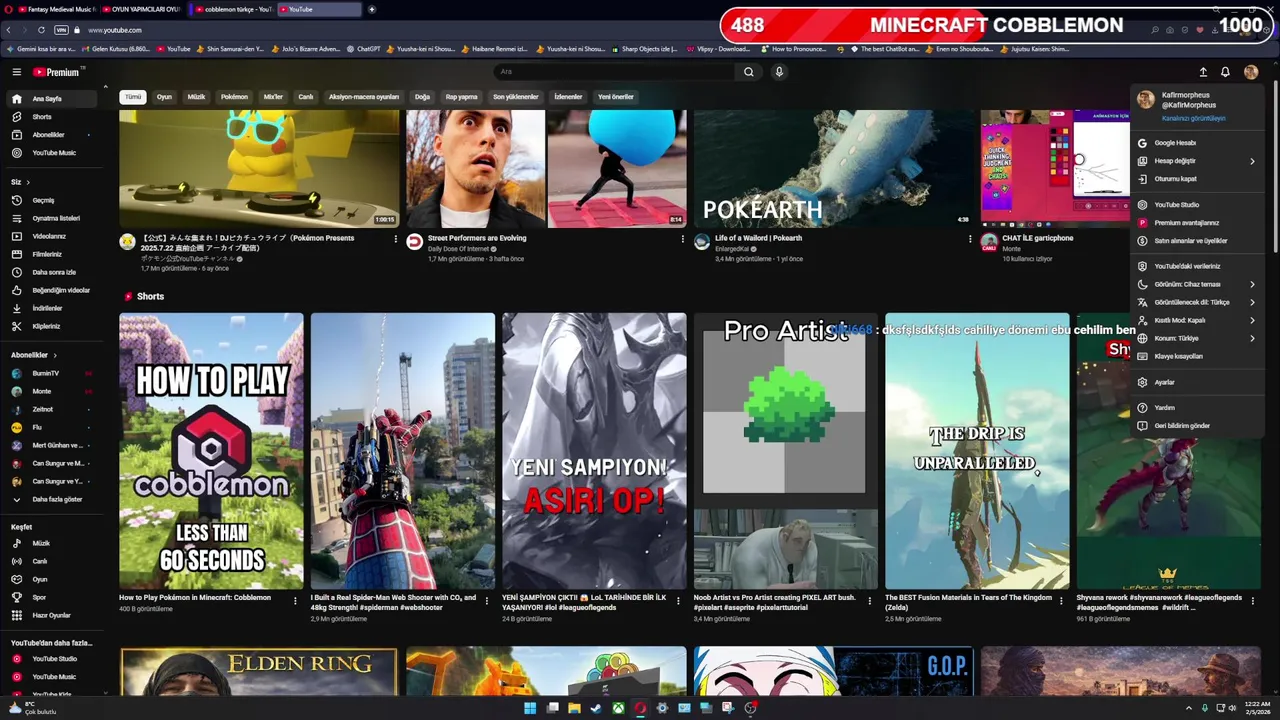Click Kanalınızı görüntüleyin link
Image resolution: width=1280 pixels, height=720 pixels.
(x=1193, y=118)
